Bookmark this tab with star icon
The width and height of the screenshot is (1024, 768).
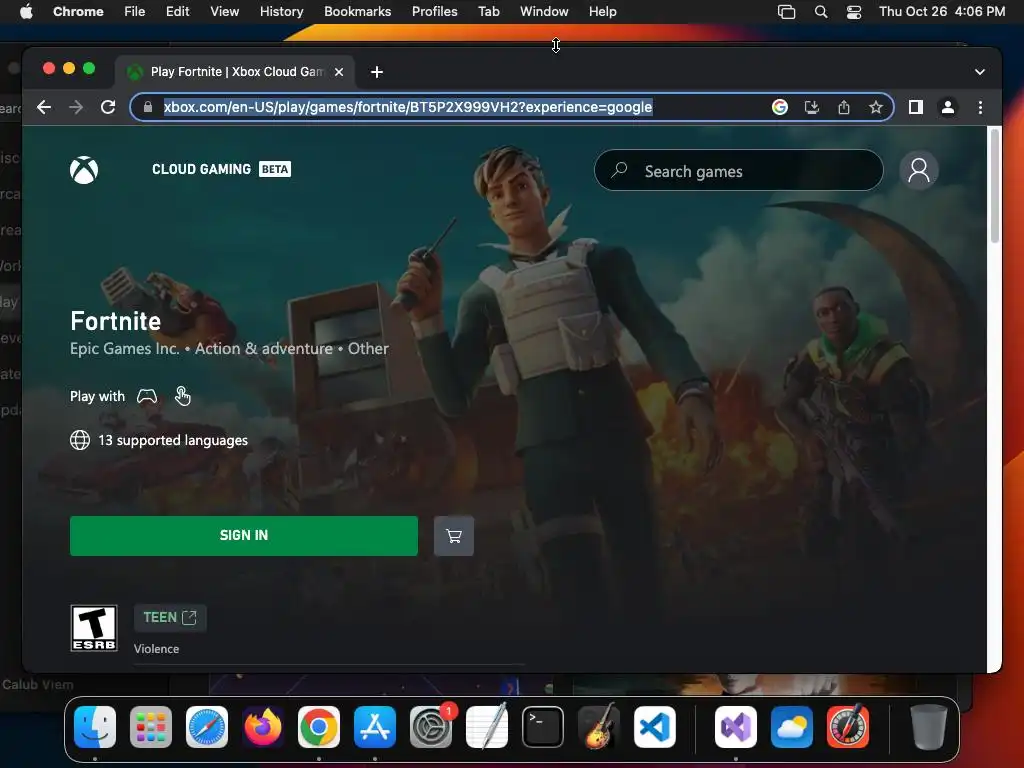(876, 107)
